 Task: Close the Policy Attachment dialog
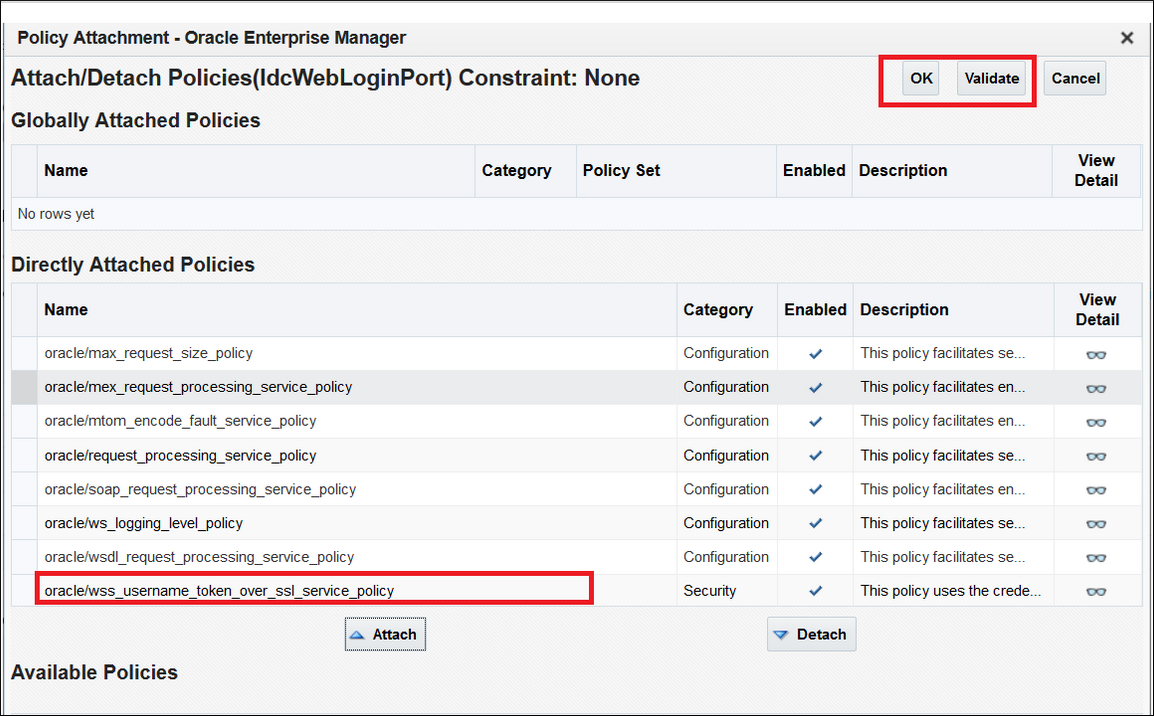point(1127,38)
